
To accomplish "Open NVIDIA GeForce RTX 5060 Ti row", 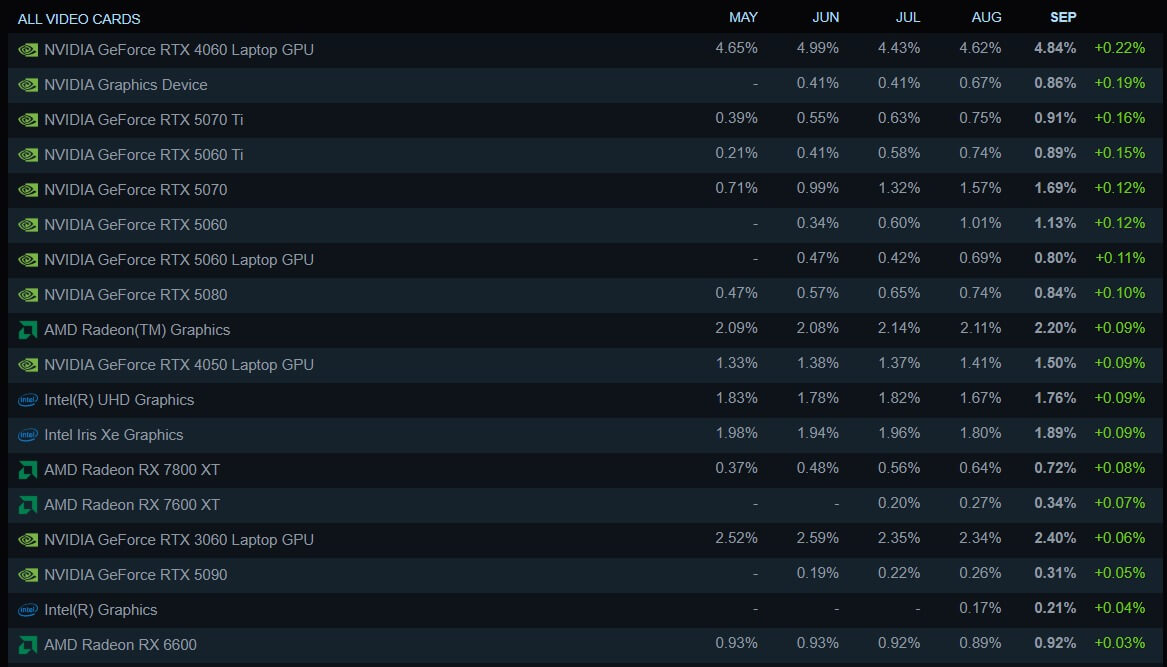I will (x=143, y=155).
